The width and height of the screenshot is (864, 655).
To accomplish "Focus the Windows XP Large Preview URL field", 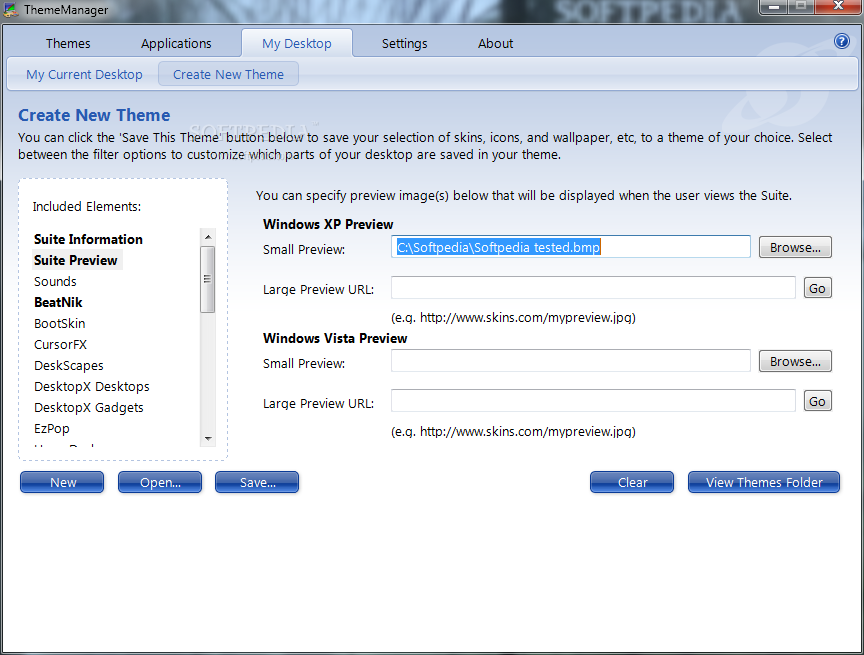I will click(x=593, y=288).
